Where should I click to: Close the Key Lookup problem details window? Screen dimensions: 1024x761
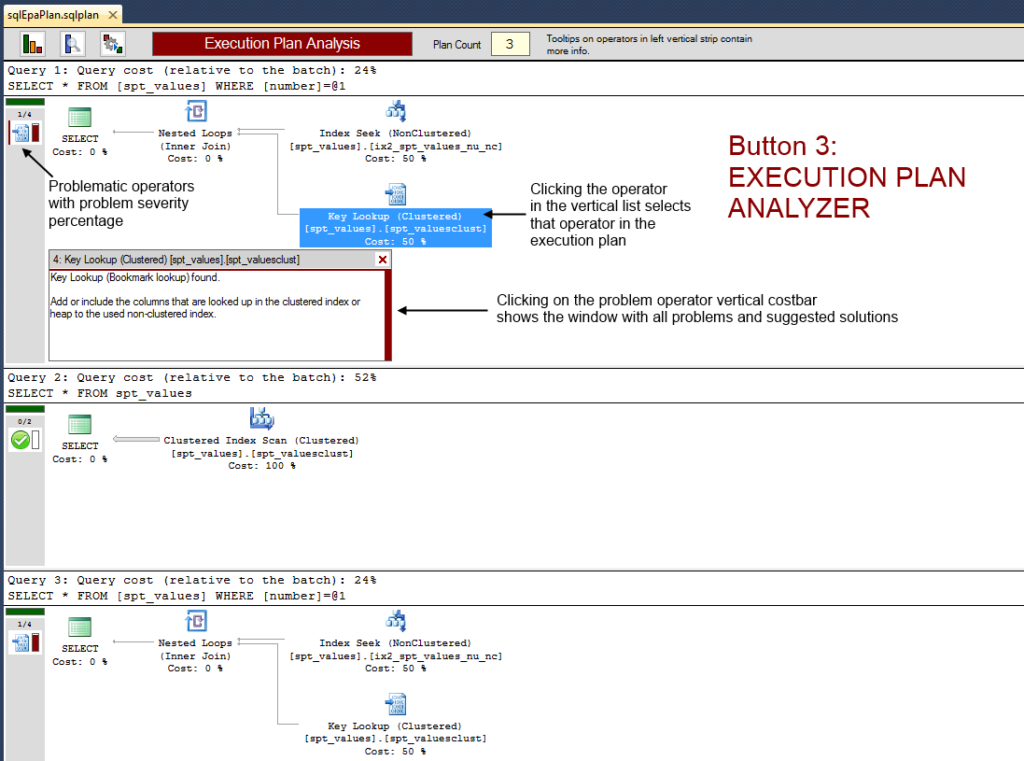[x=381, y=259]
